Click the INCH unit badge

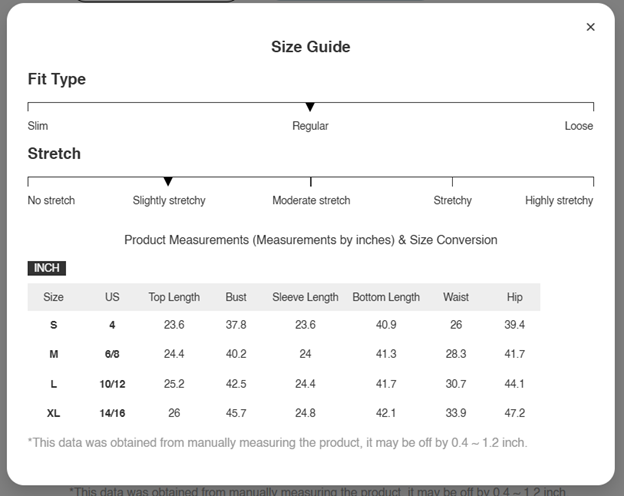click(47, 268)
